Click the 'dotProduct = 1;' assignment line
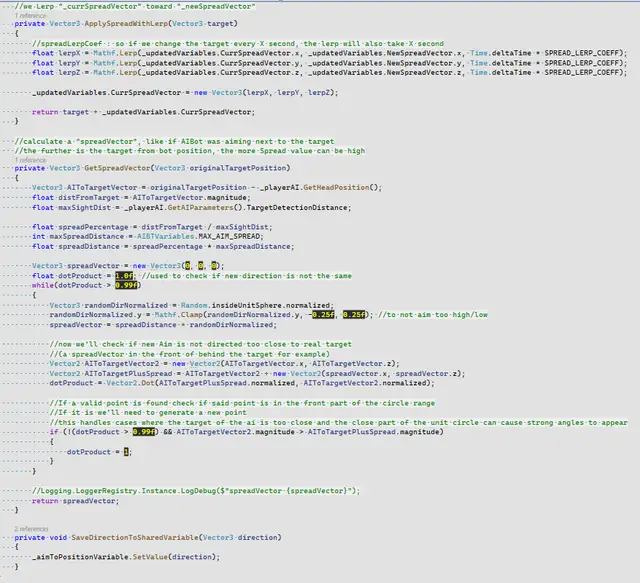Viewport: 640px width, 583px height. click(99, 452)
